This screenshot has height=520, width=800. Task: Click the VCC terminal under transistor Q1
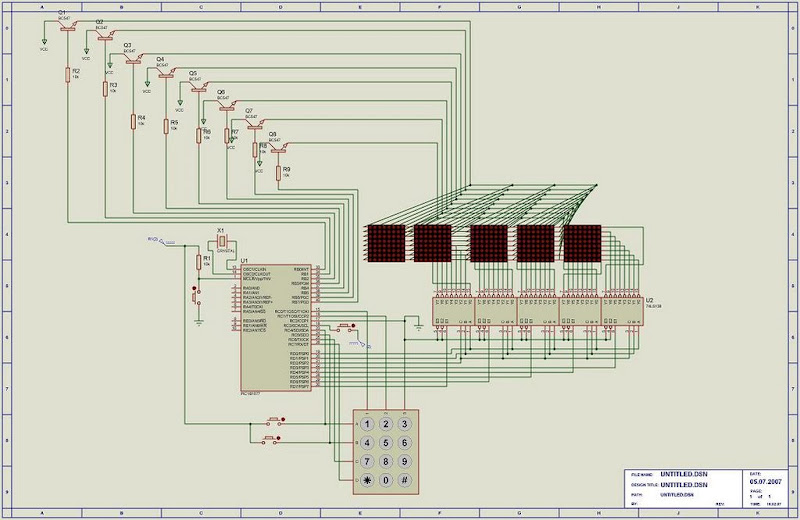(44, 43)
